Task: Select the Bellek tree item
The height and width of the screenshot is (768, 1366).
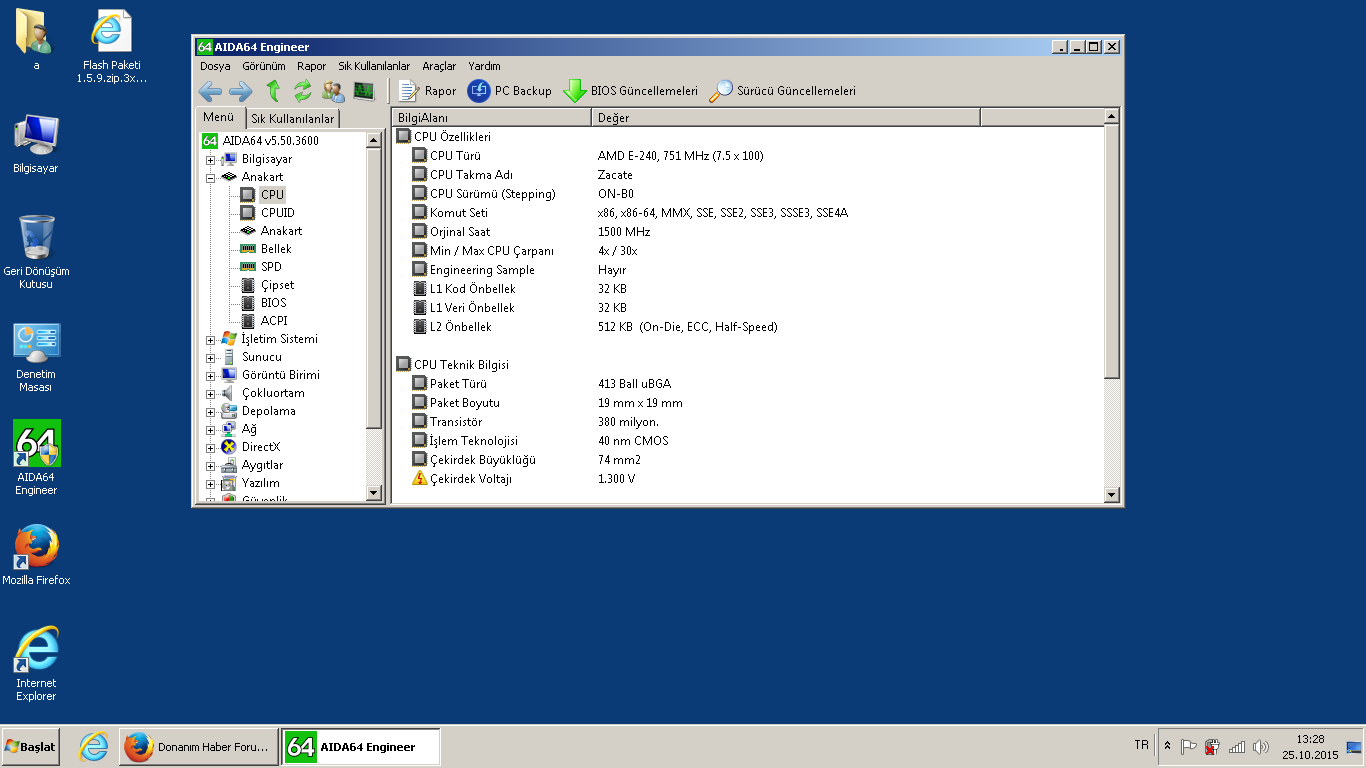Action: click(x=276, y=249)
